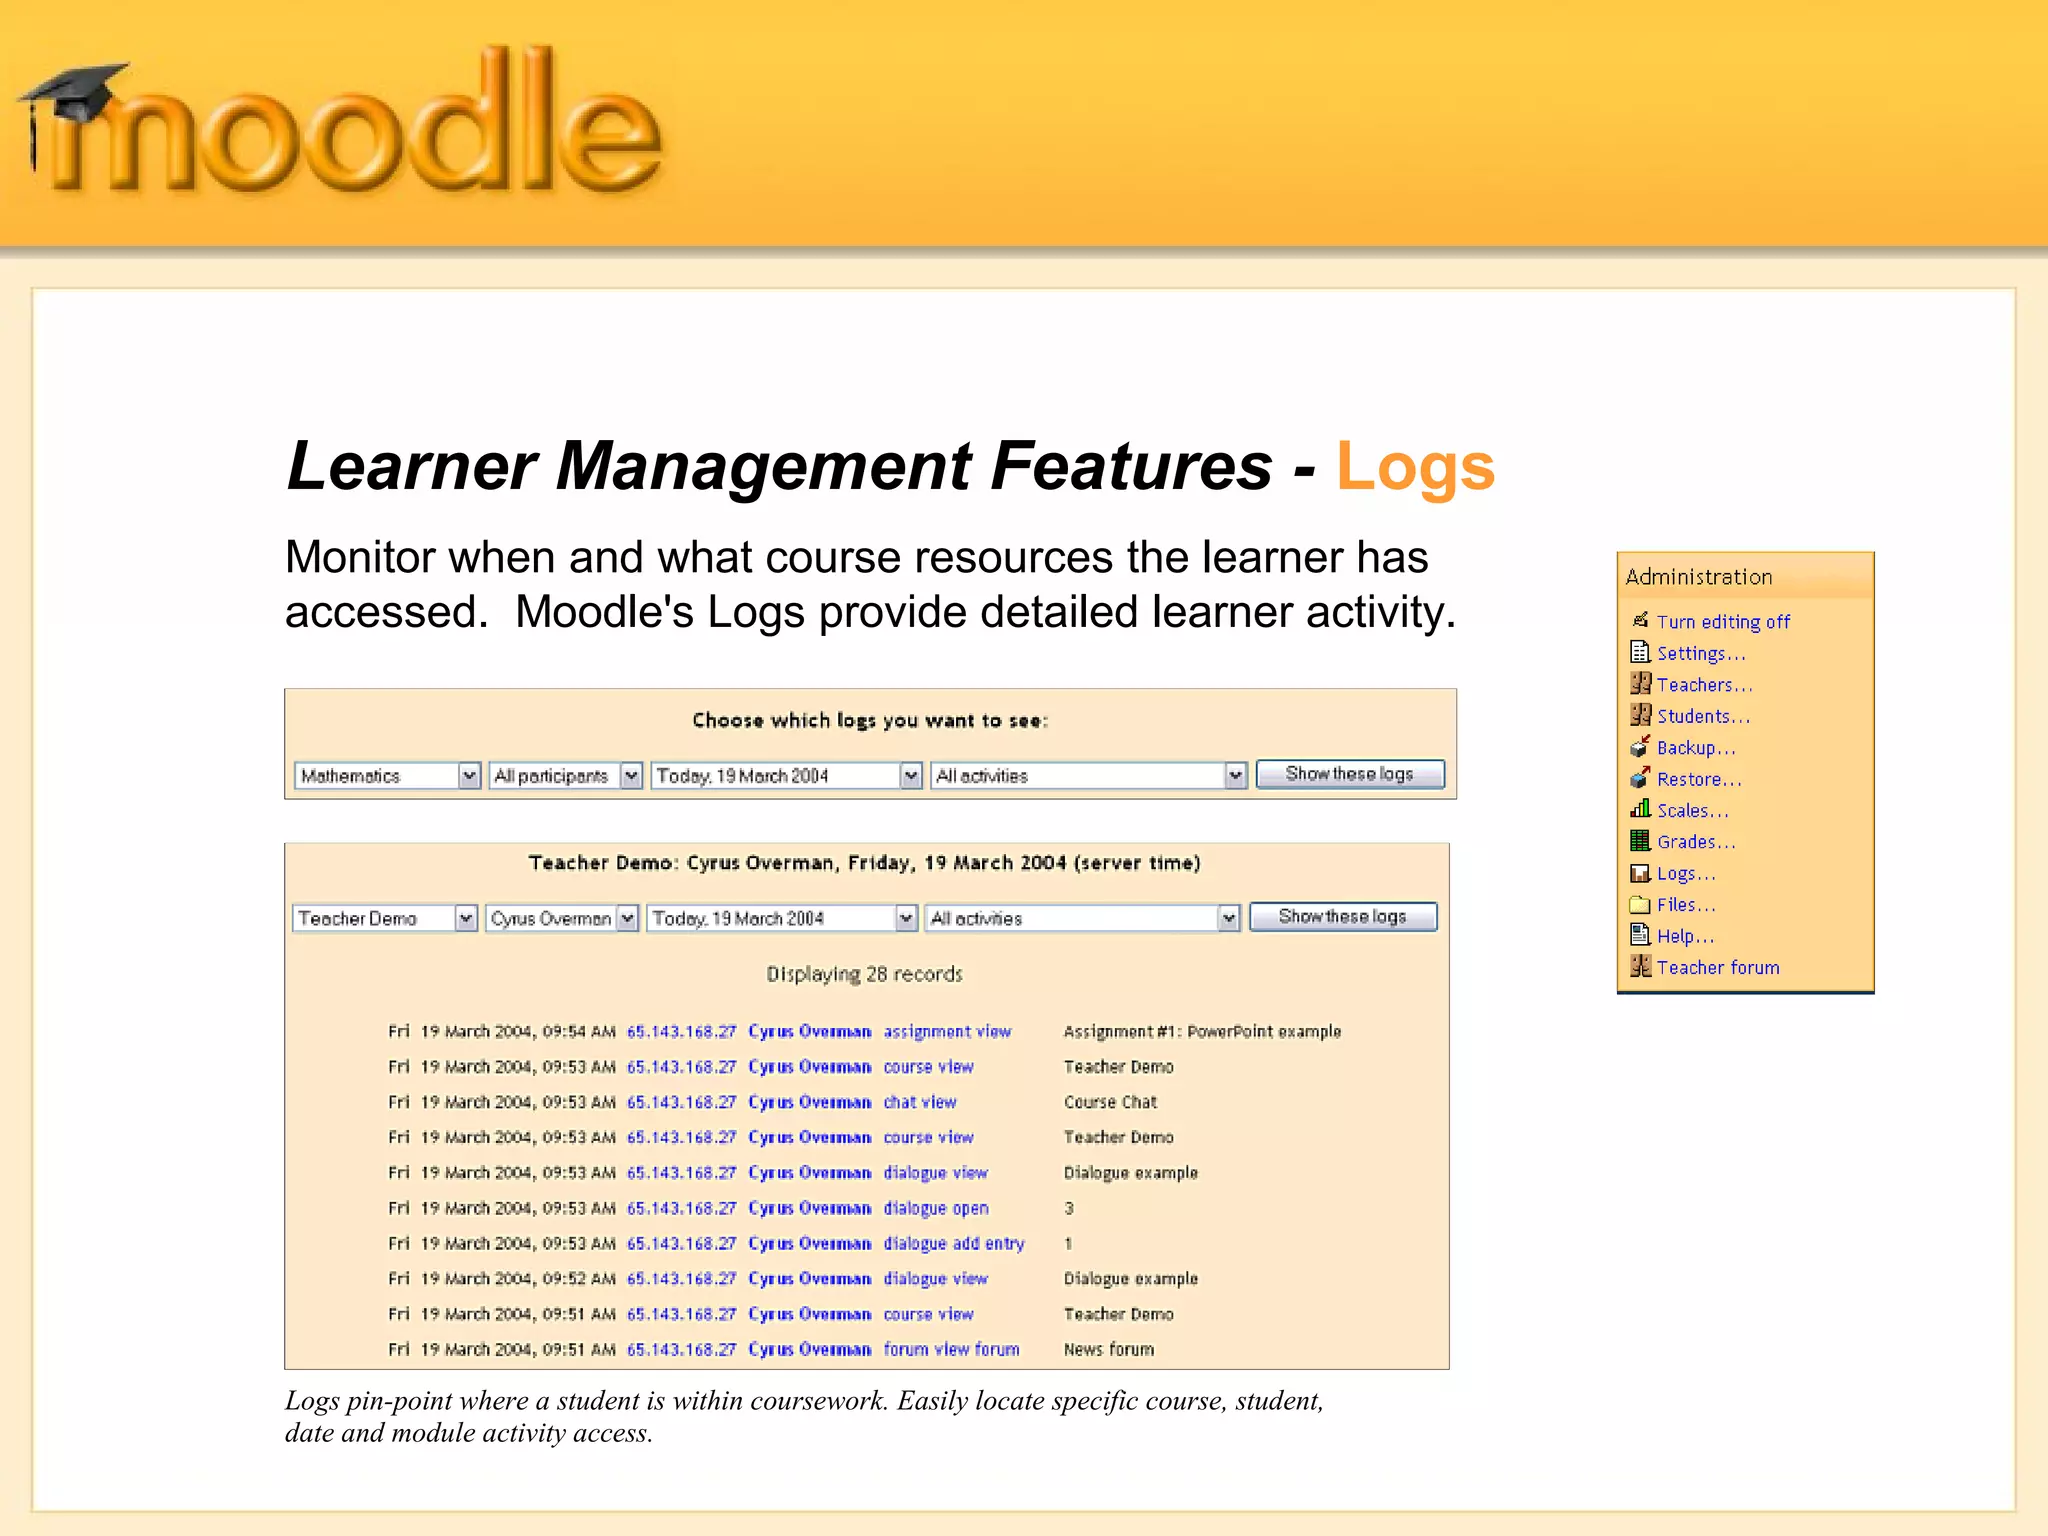
Task: Open the Backup... link
Action: pyautogui.click(x=1696, y=747)
